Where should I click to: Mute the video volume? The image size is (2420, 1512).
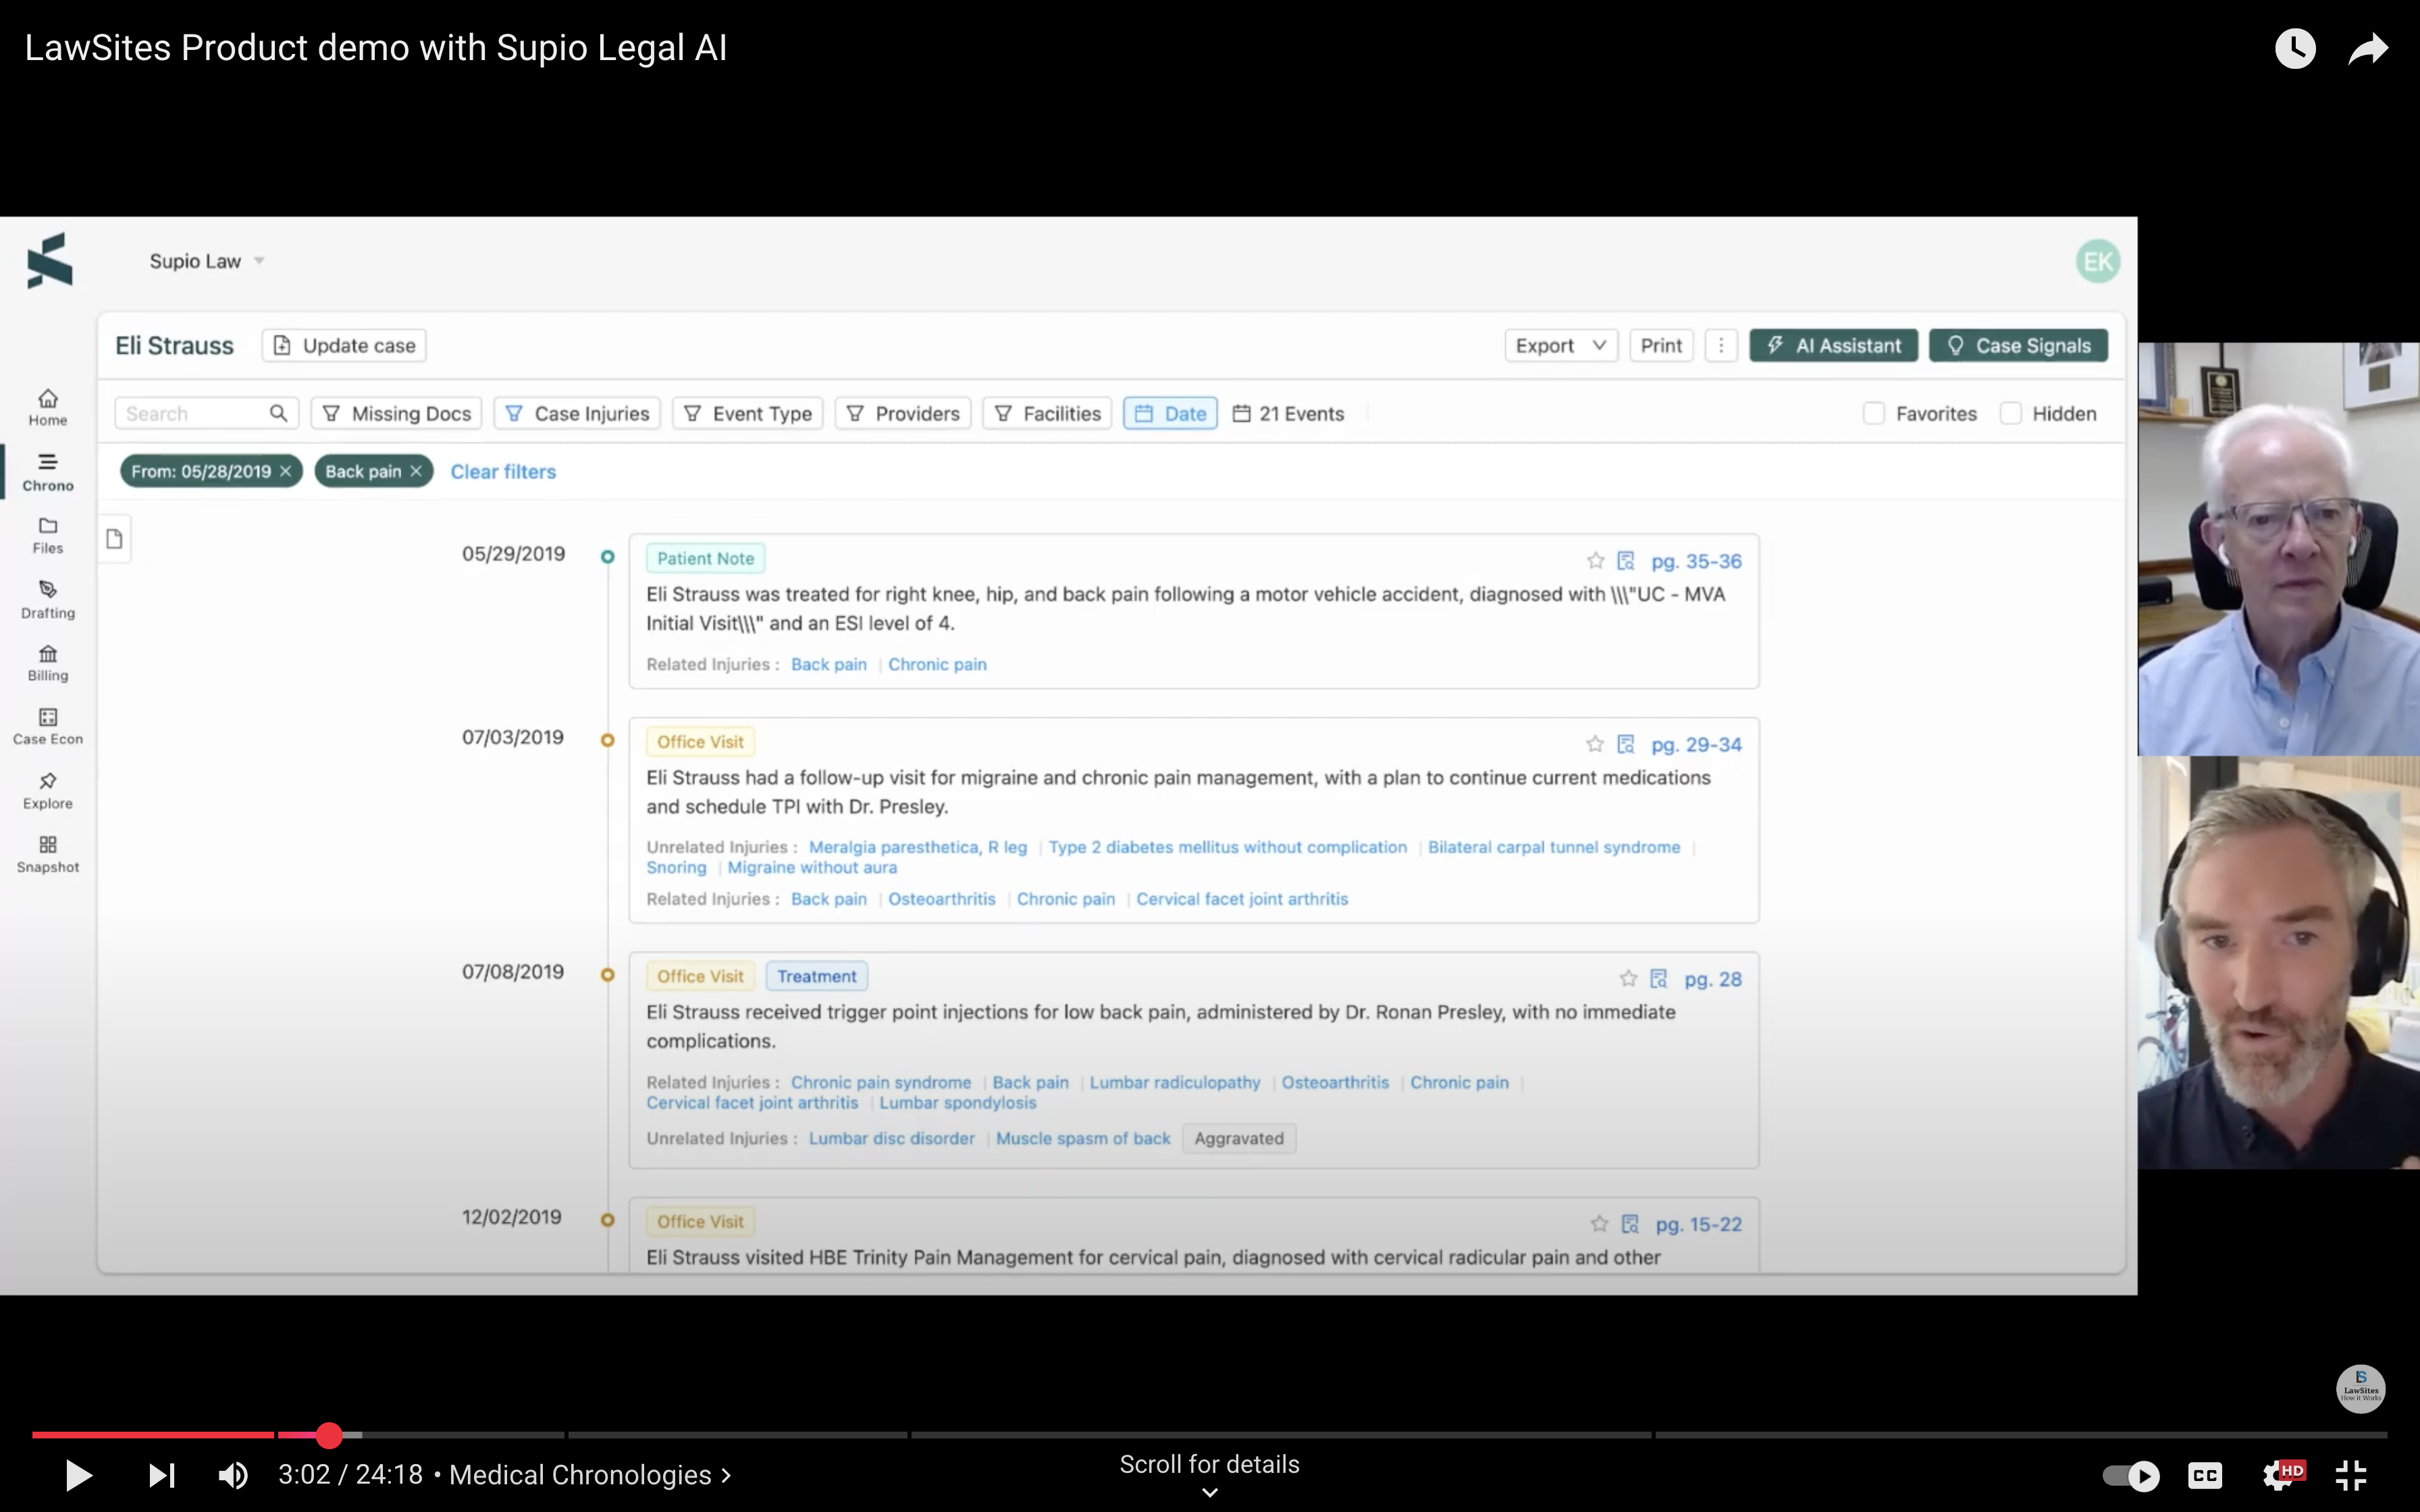pyautogui.click(x=233, y=1475)
